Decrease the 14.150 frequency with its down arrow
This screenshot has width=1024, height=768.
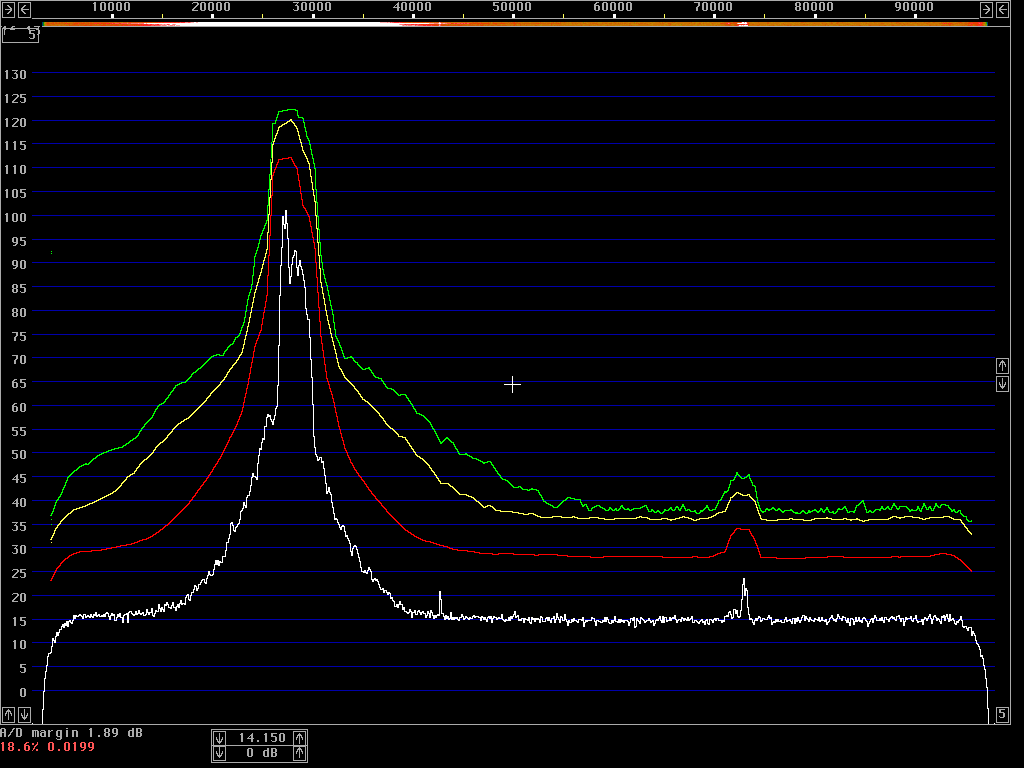219,738
